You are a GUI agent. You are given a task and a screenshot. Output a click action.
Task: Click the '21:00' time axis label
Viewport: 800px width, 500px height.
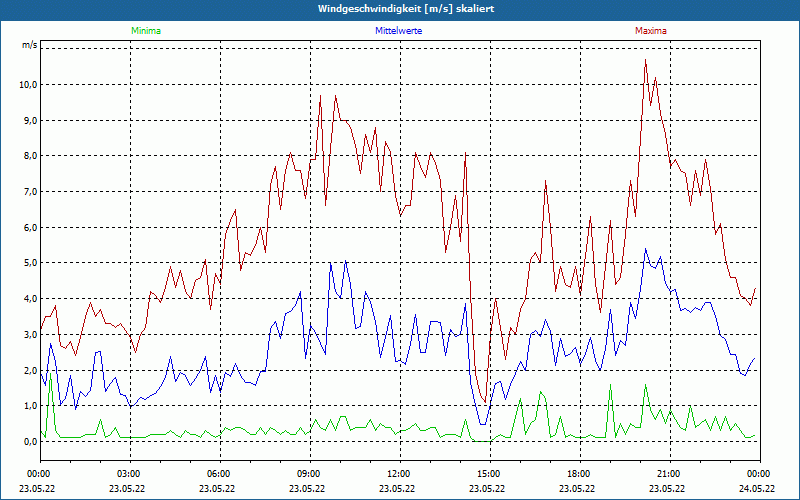point(670,474)
